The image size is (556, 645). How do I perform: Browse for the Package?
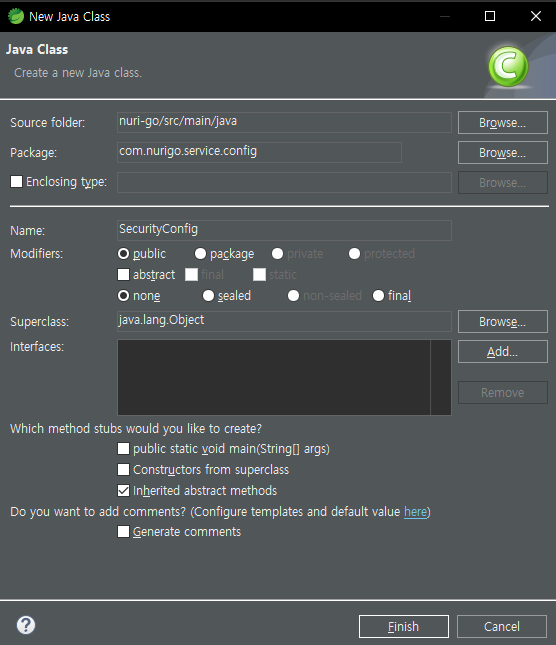503,153
